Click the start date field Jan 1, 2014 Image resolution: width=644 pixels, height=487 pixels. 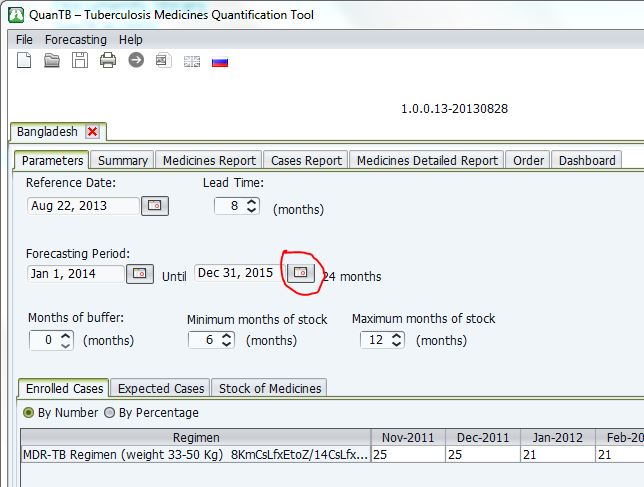click(76, 274)
